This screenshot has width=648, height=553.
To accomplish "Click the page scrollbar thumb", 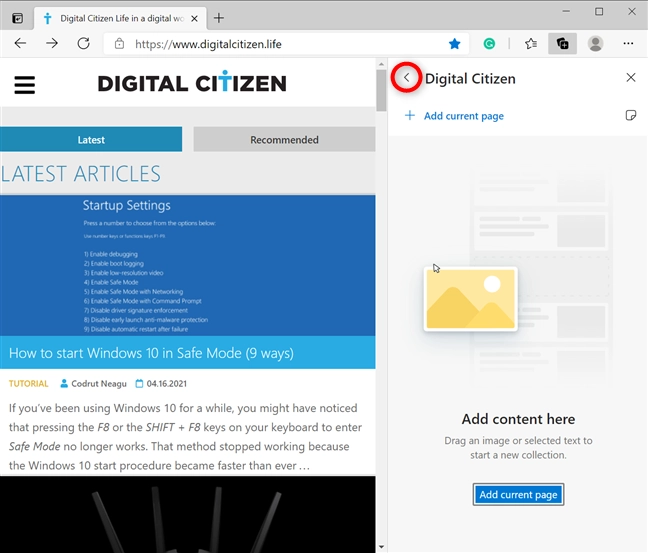I will click(381, 90).
